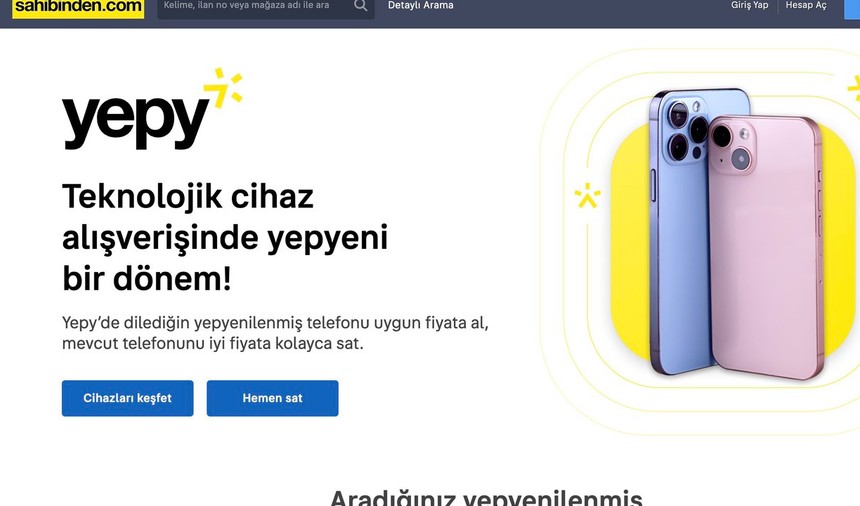The image size is (860, 506).
Task: Click the 'Yepy'de dilediğin yepyenilenmiş' description text
Action: (x=275, y=333)
